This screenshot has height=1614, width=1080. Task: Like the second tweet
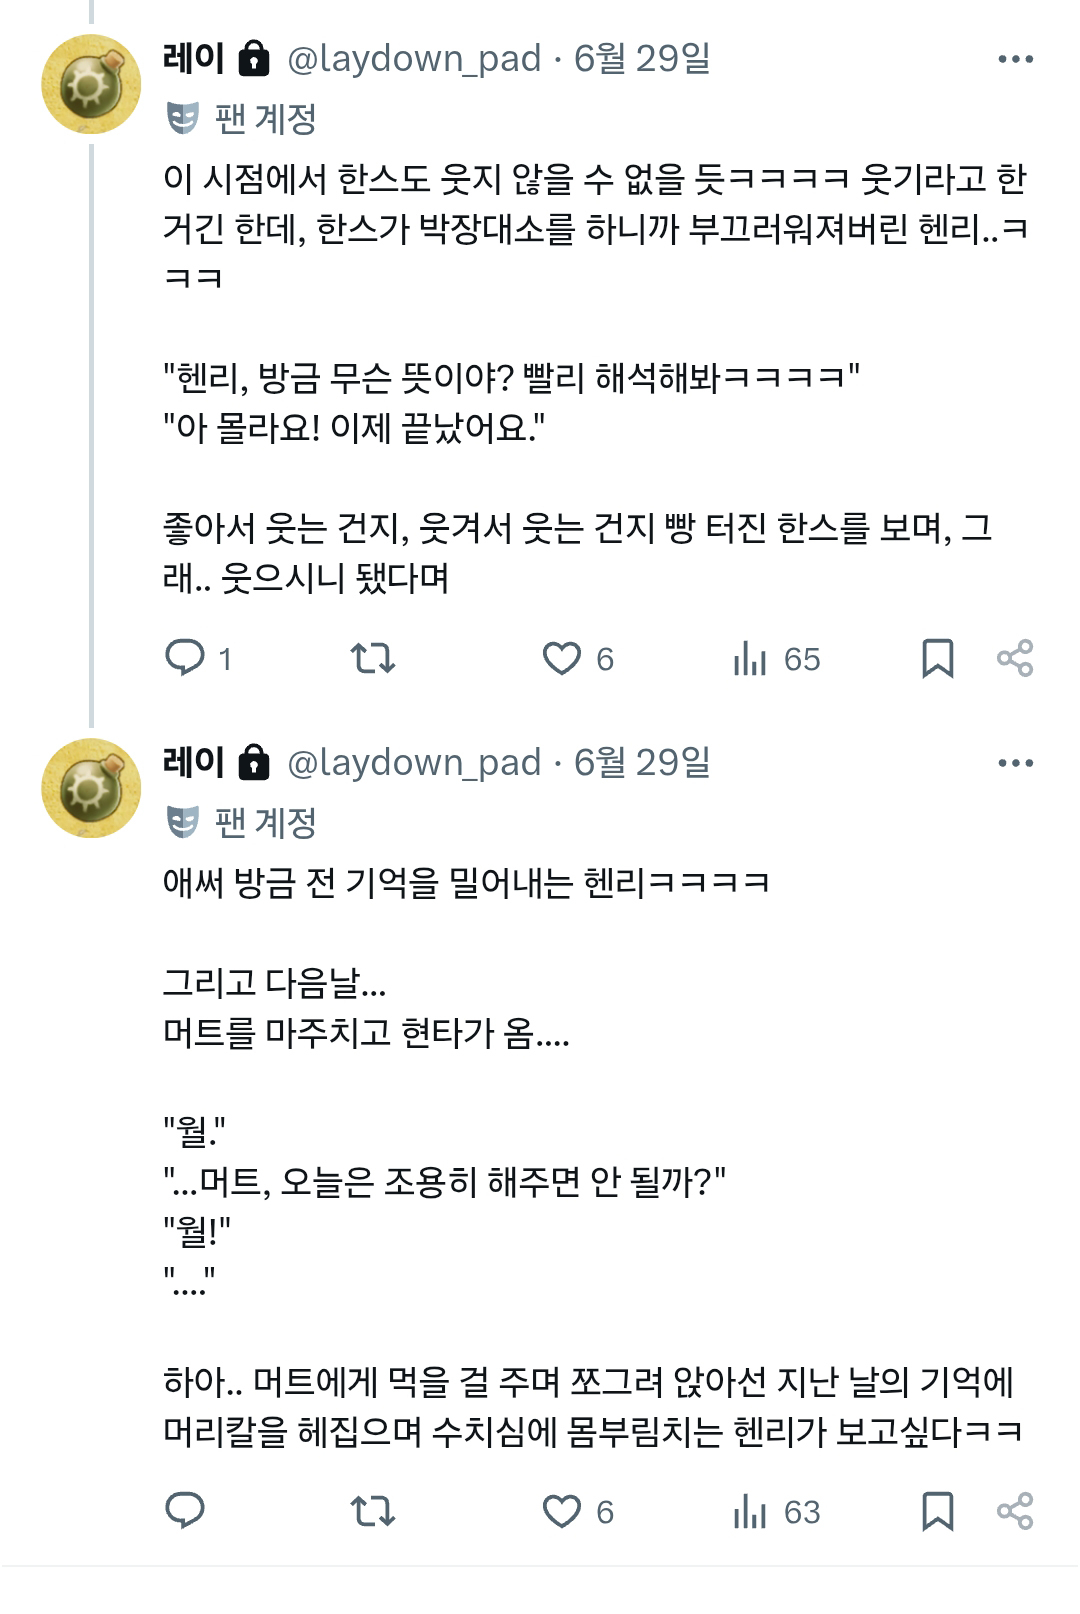[562, 1511]
